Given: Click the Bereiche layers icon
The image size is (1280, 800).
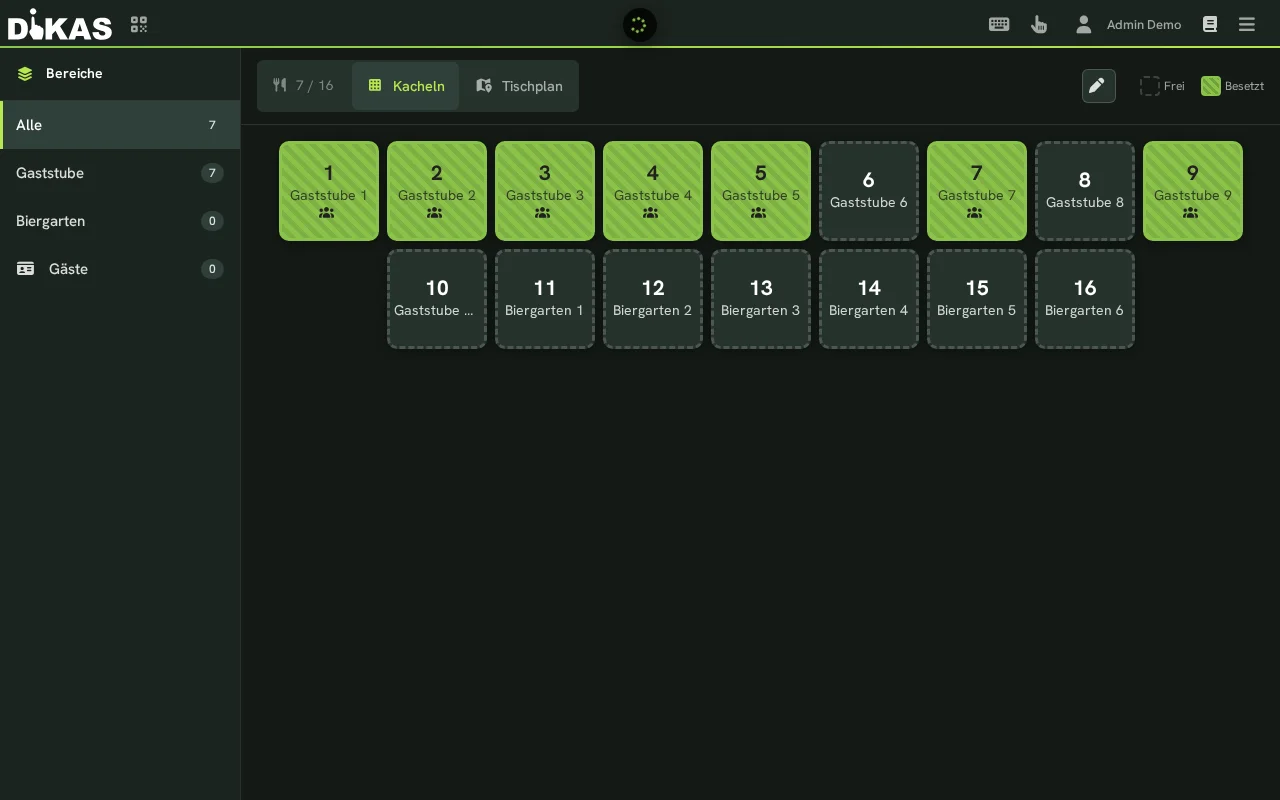Looking at the screenshot, I should pos(25,73).
